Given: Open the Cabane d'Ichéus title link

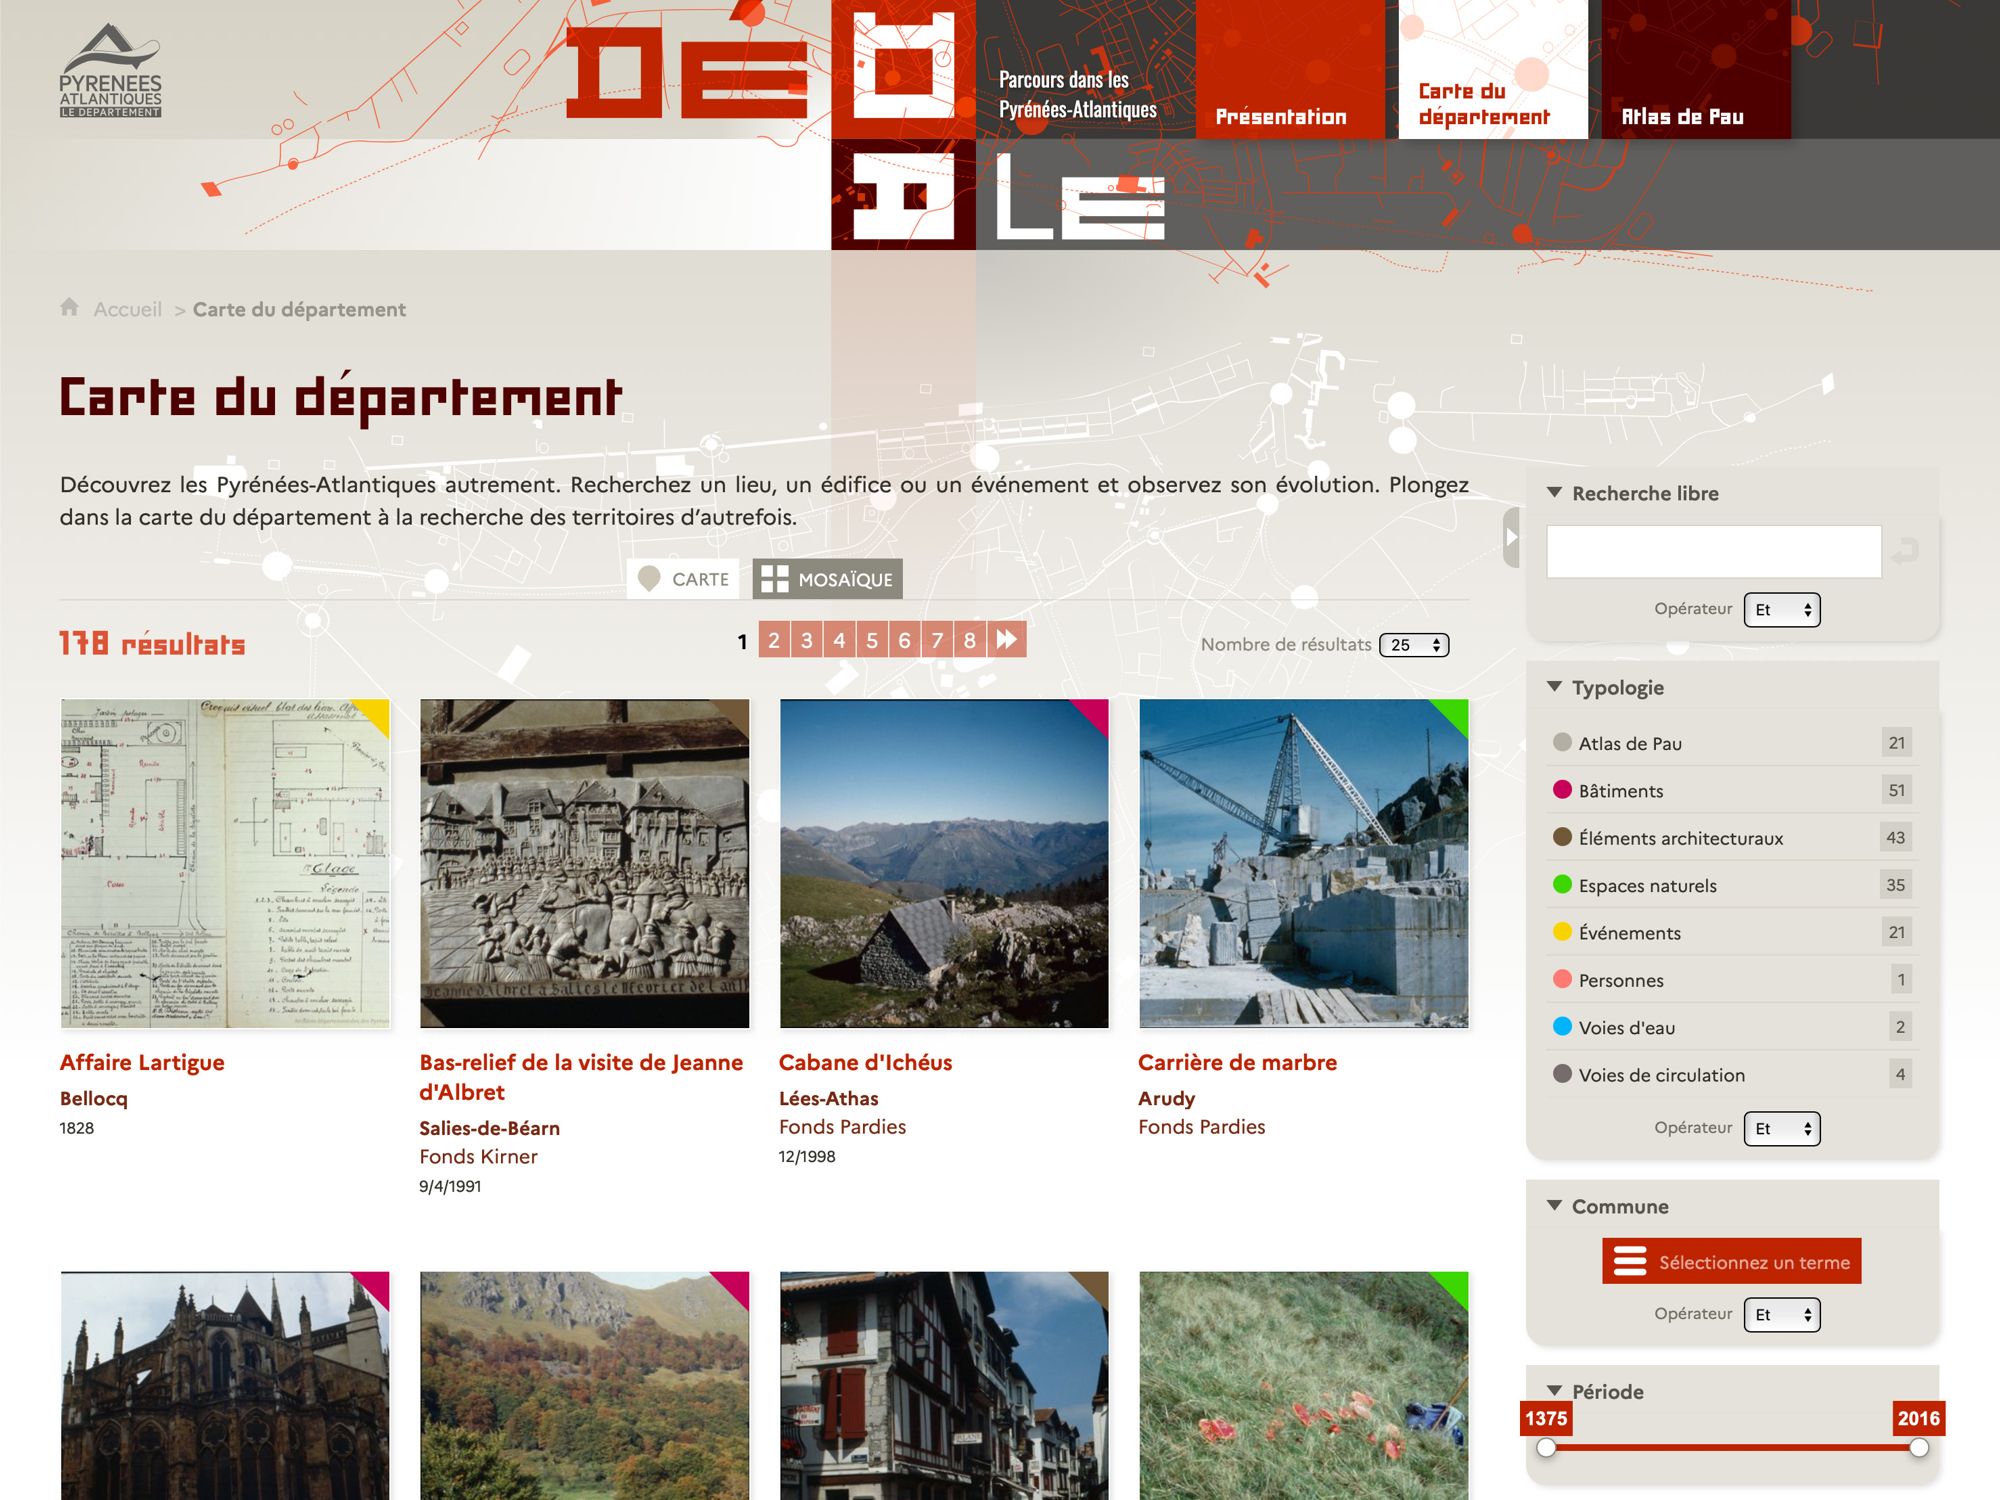Looking at the screenshot, I should [865, 1062].
